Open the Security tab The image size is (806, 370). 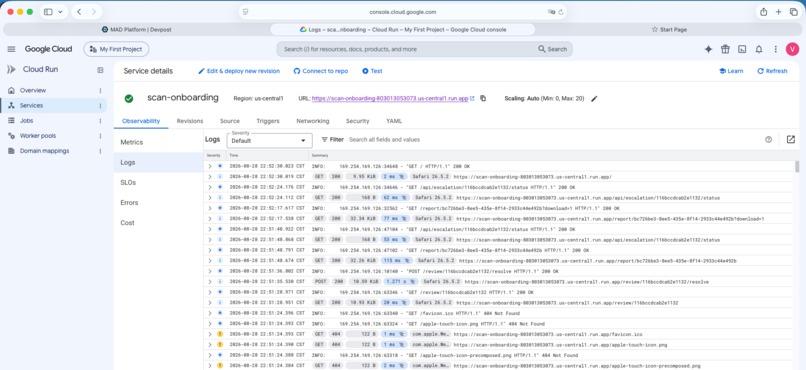point(357,121)
